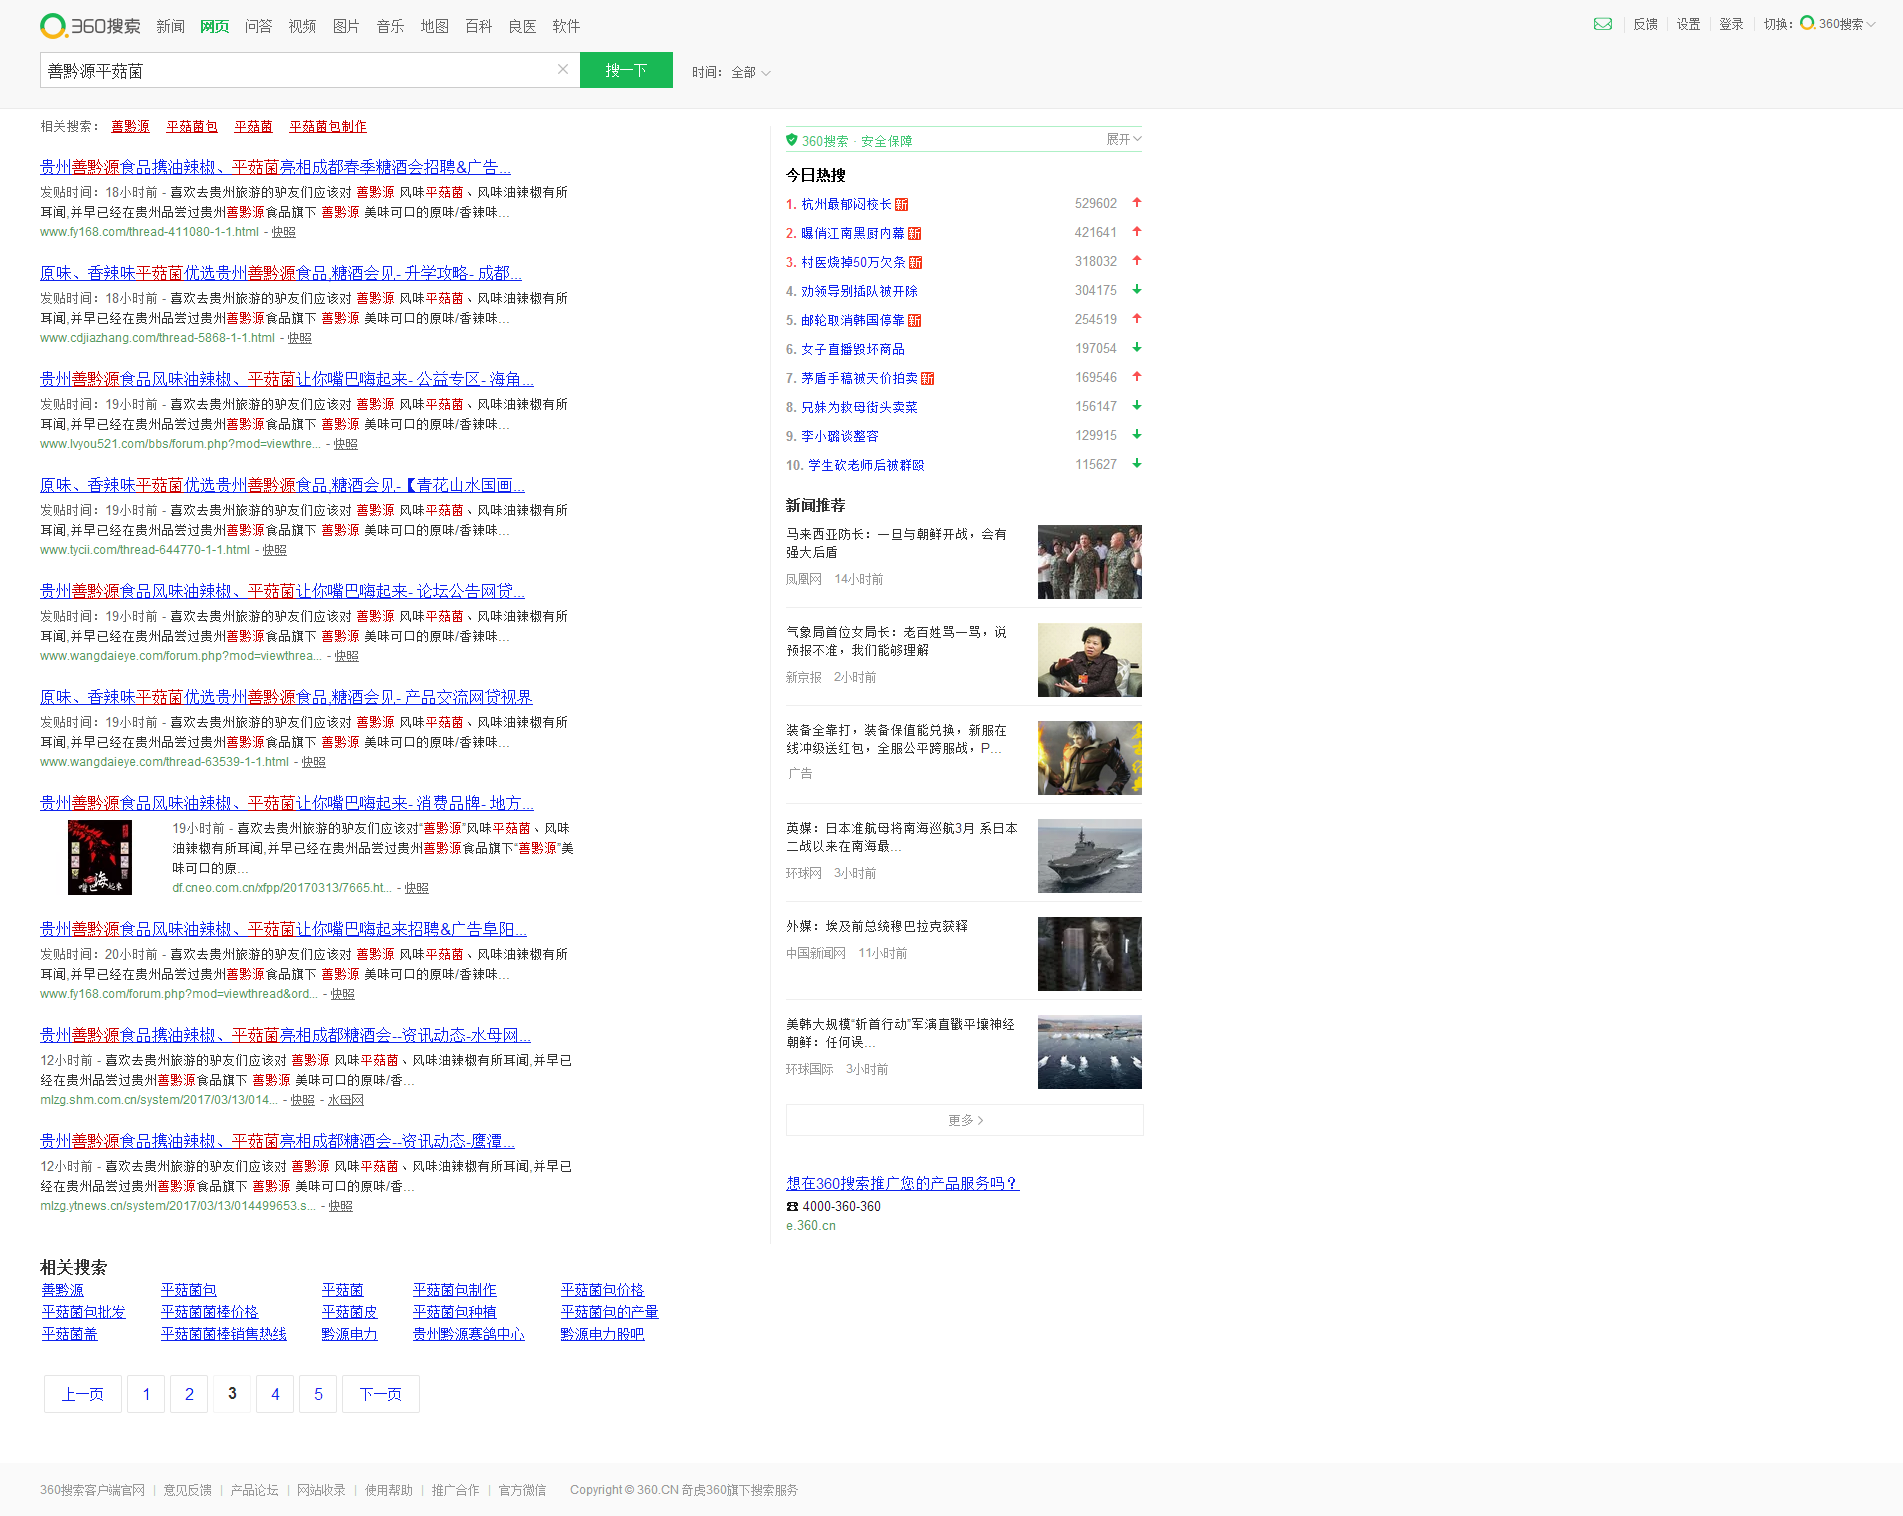The image size is (1903, 1516).
Task: Open hot search 女子直播毁坏商品
Action: (x=852, y=349)
